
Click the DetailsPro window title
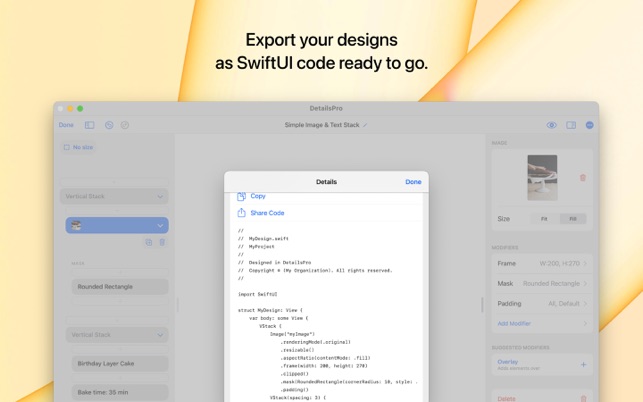[x=326, y=108]
